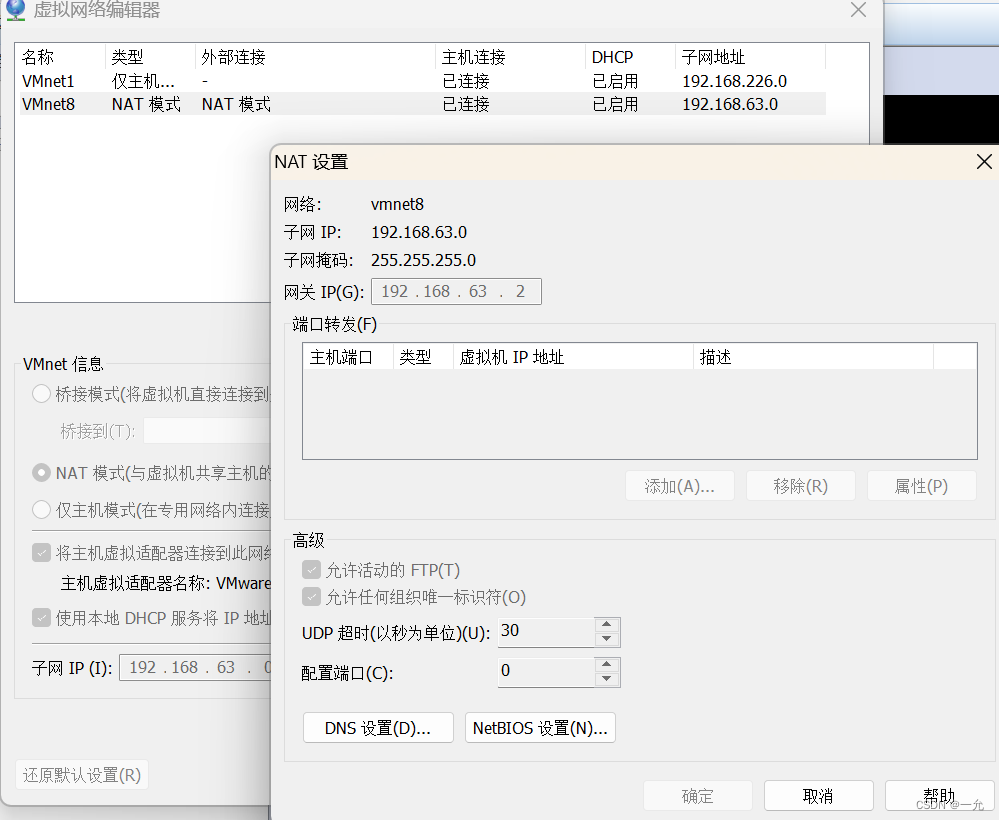The image size is (999, 820).
Task: Click the 移除 button in port forwarding
Action: [x=801, y=485]
